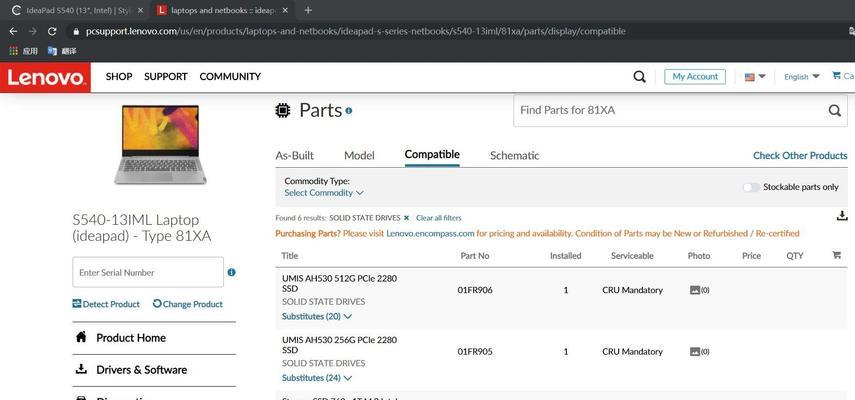This screenshot has width=855, height=400.
Task: Open Drivers & Software in sidebar
Action: coord(142,370)
